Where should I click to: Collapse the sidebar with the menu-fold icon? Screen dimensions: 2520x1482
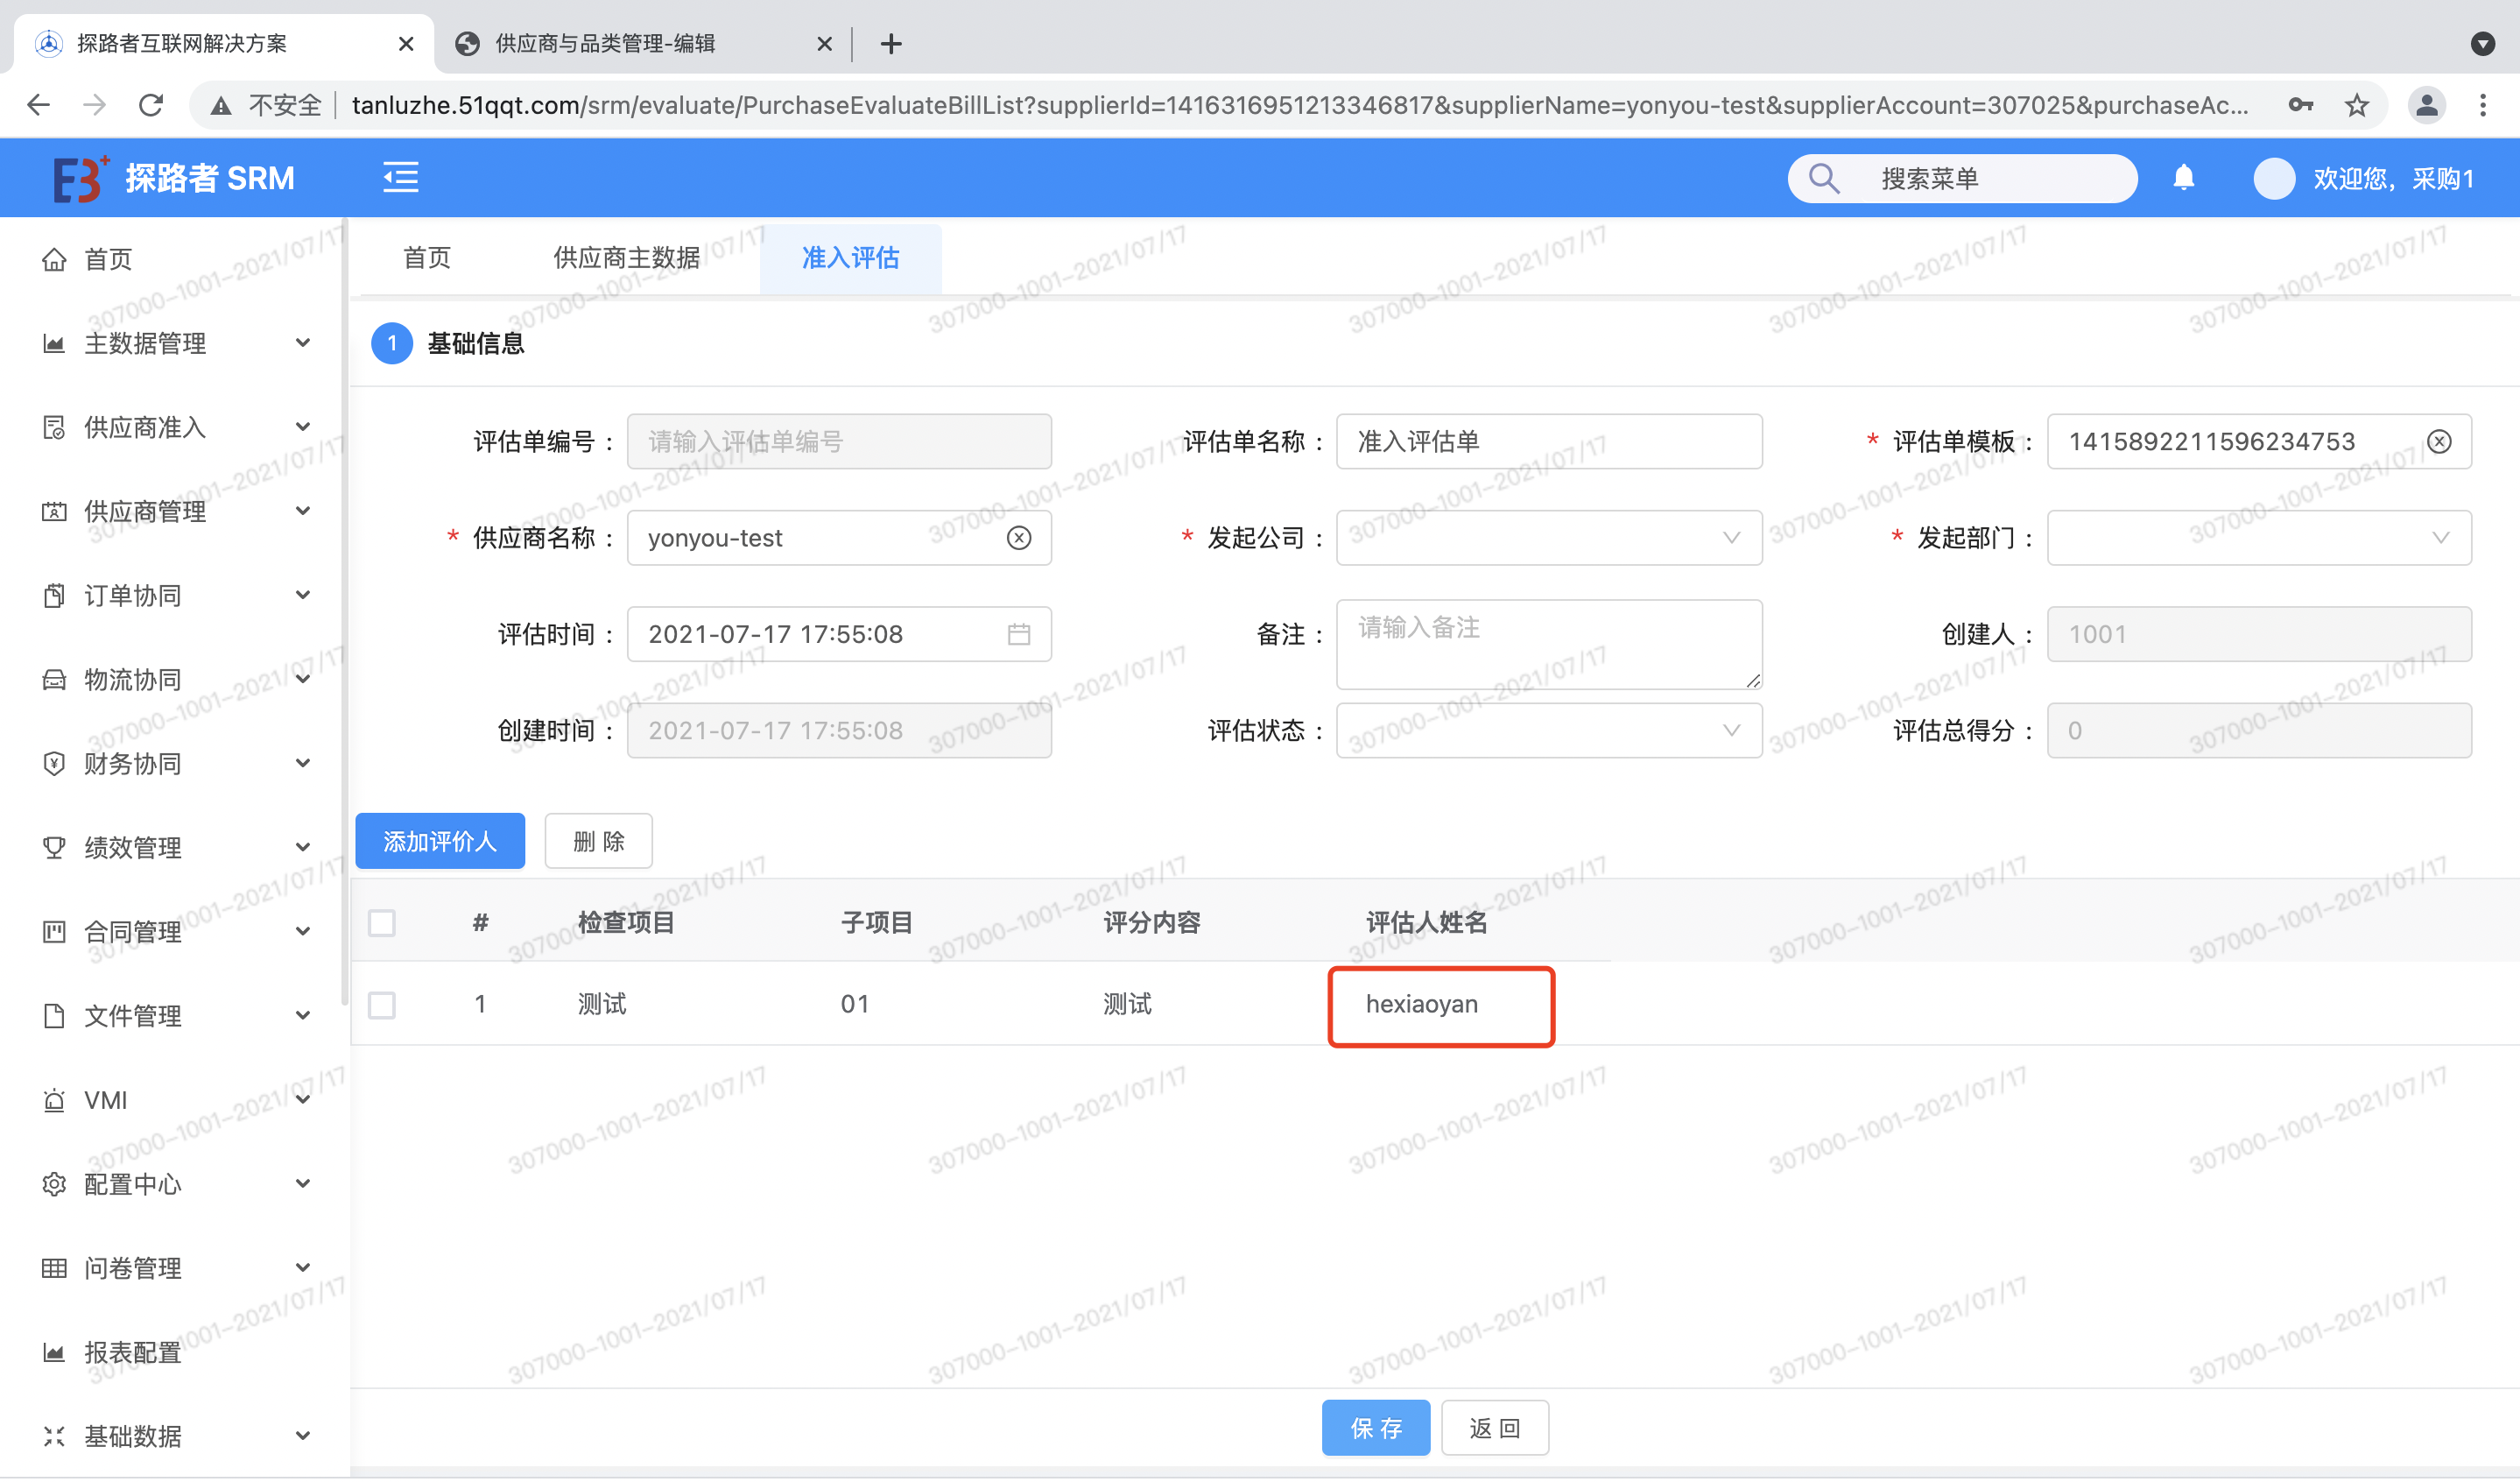(400, 178)
